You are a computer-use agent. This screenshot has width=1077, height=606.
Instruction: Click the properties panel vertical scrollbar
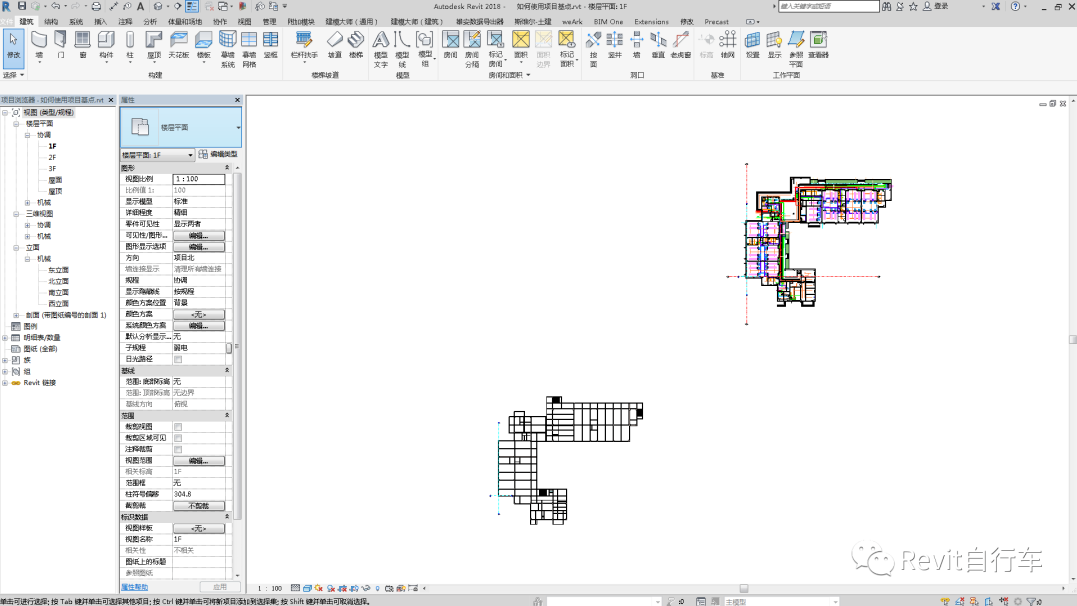(238, 346)
